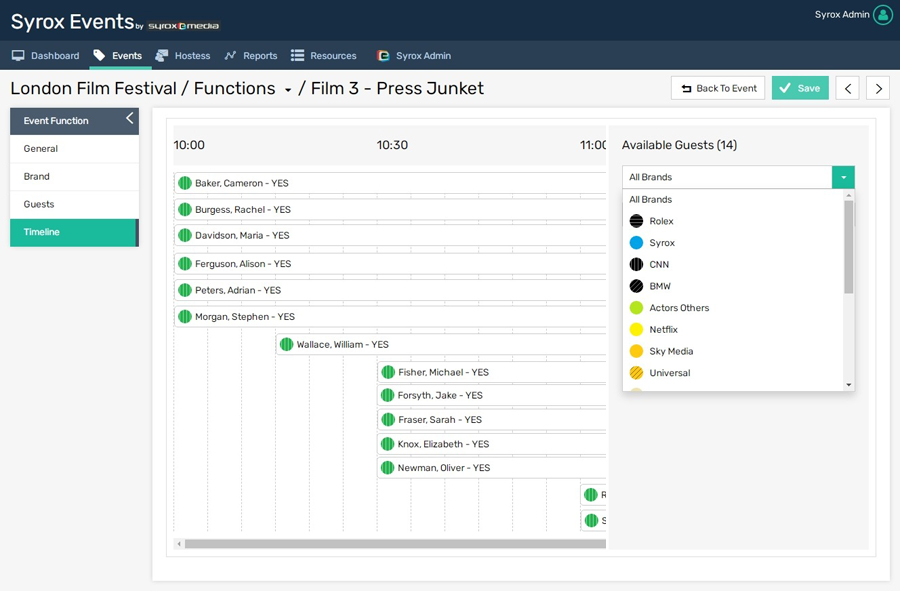Click the brand list scrollbar down arrow
This screenshot has width=900, height=591.
tap(849, 385)
